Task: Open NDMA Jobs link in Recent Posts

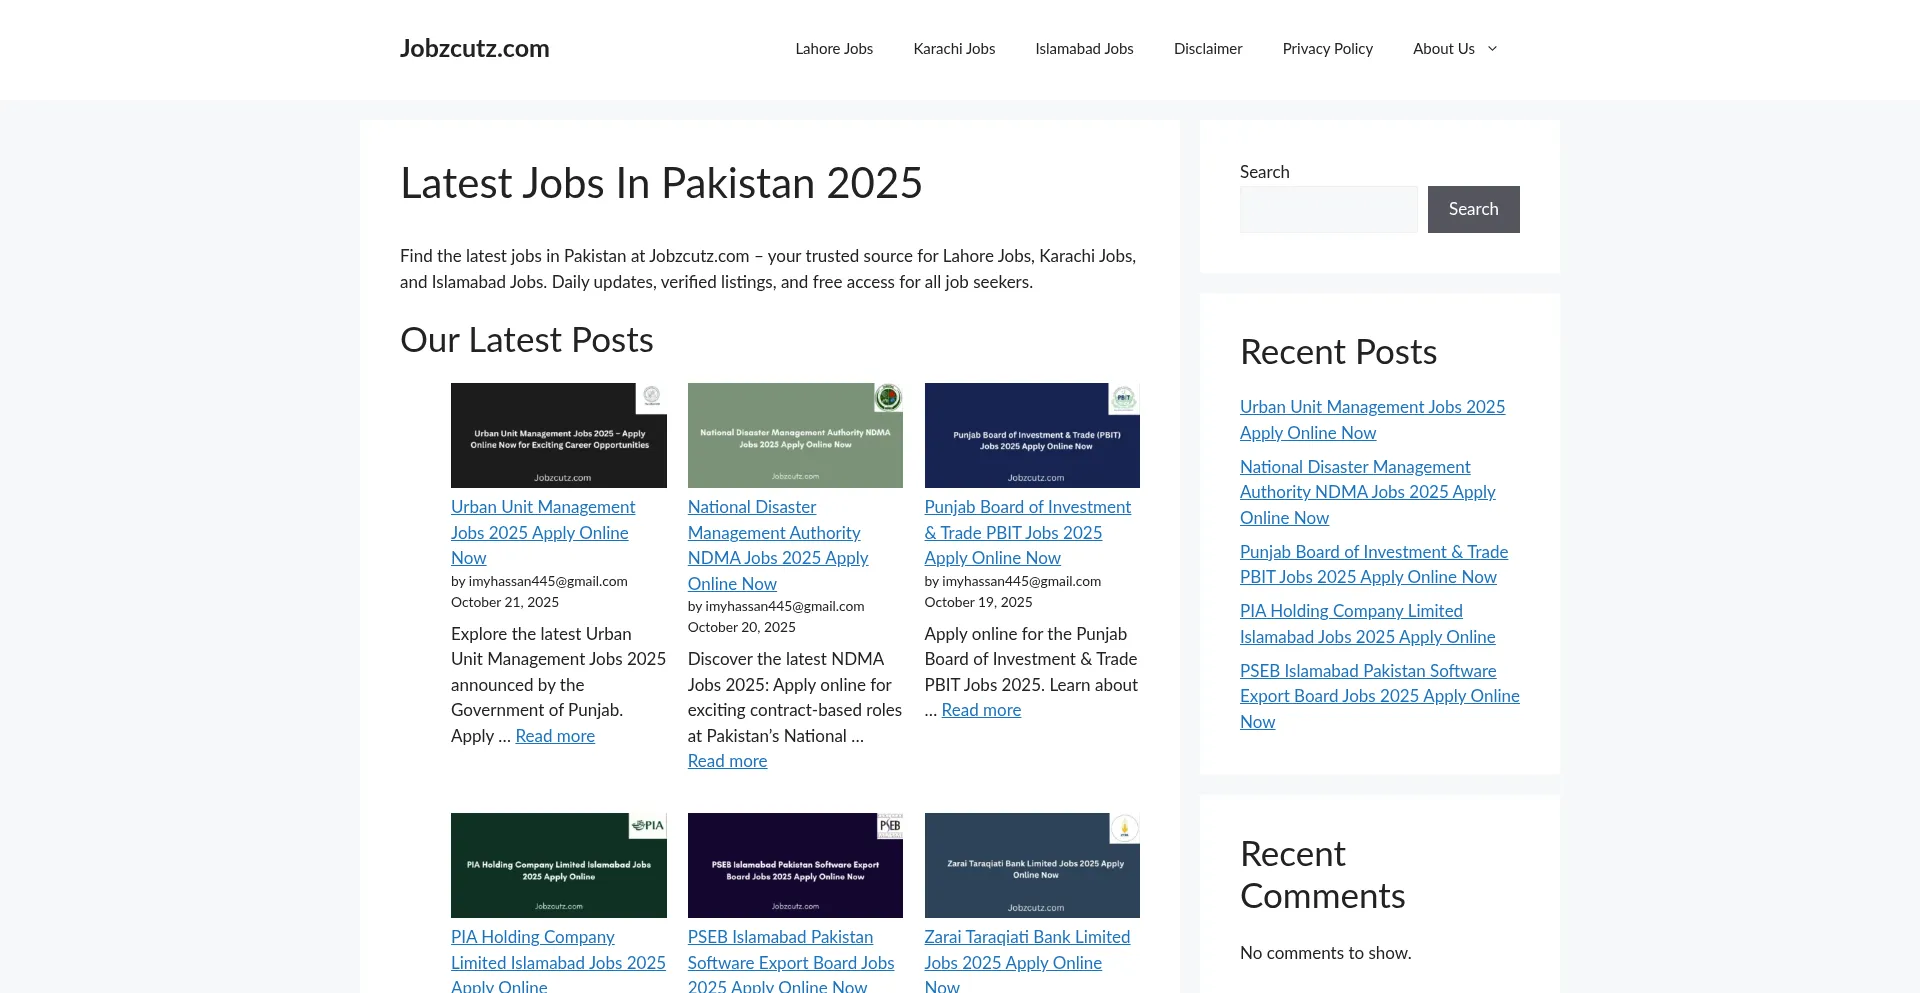Action: coord(1368,492)
